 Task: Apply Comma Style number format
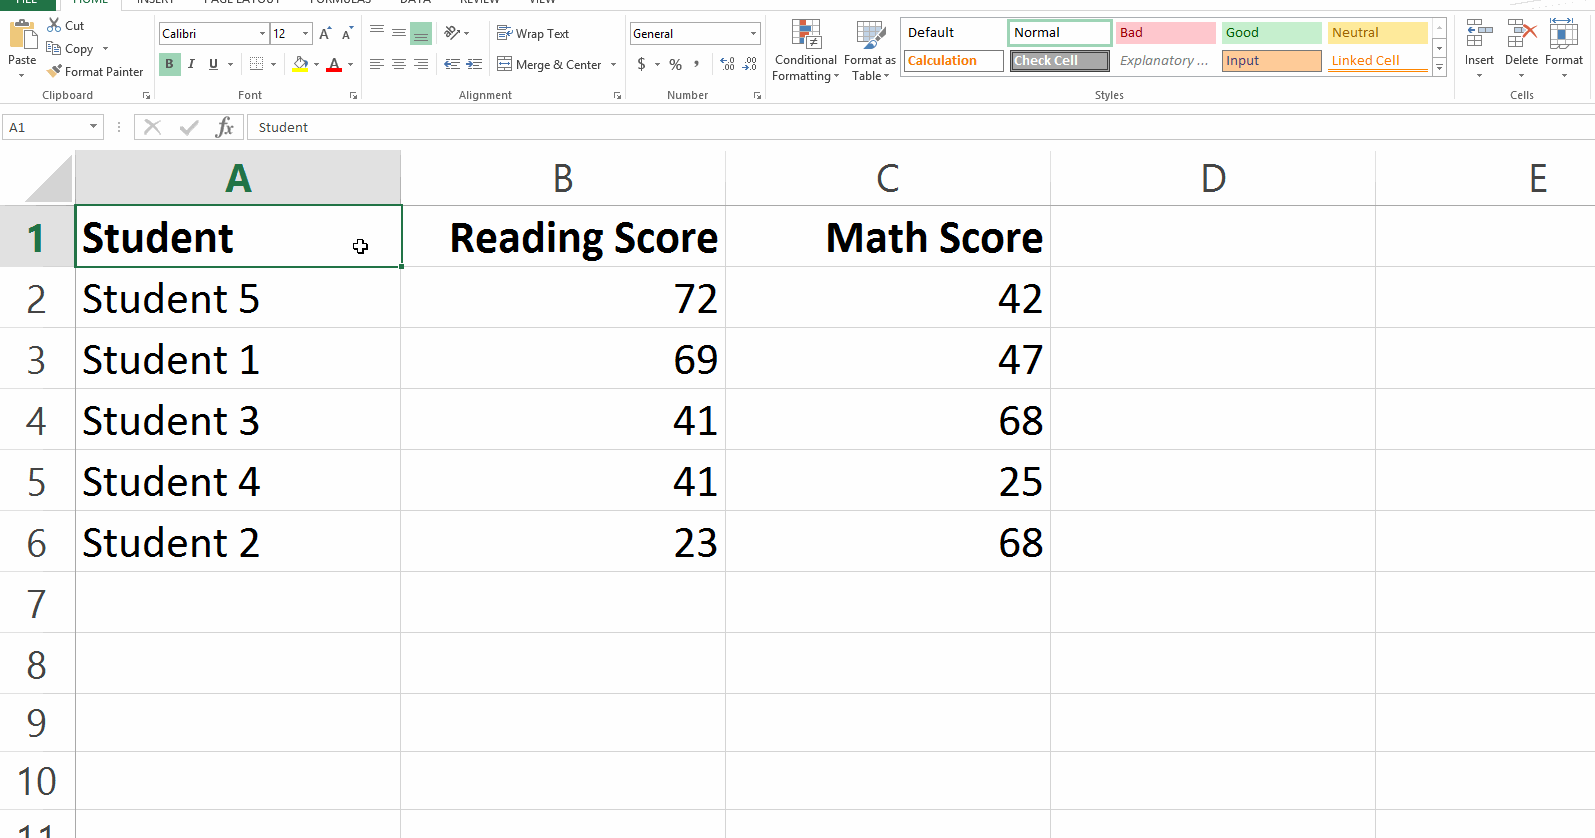click(697, 64)
